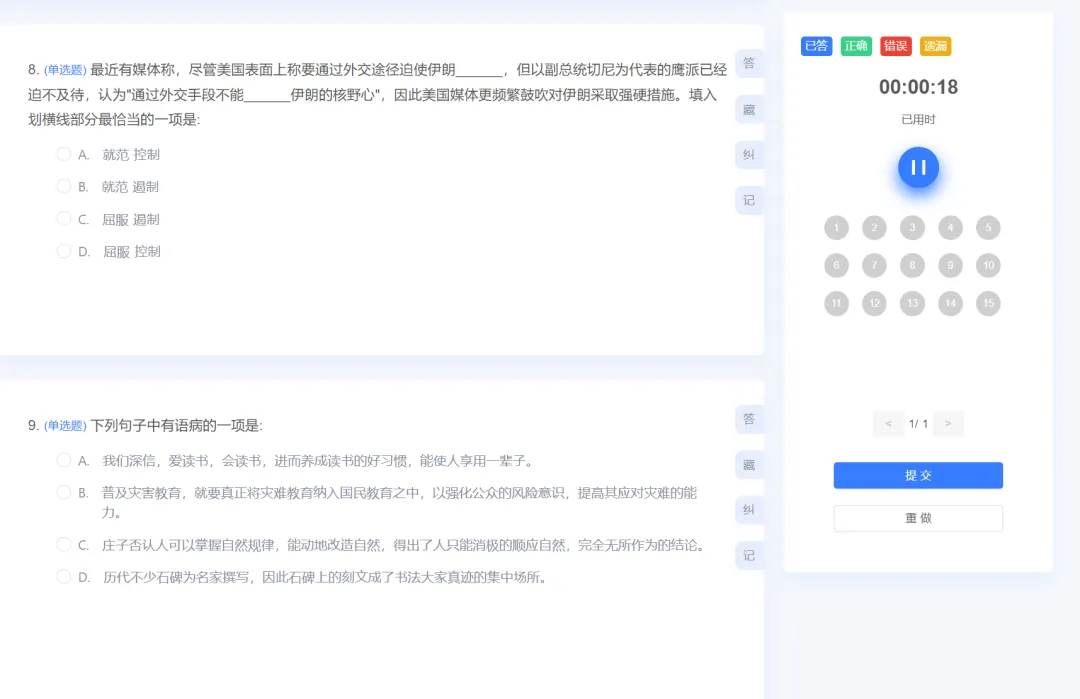Click the orange 遗漏 legend tag

(x=935, y=46)
